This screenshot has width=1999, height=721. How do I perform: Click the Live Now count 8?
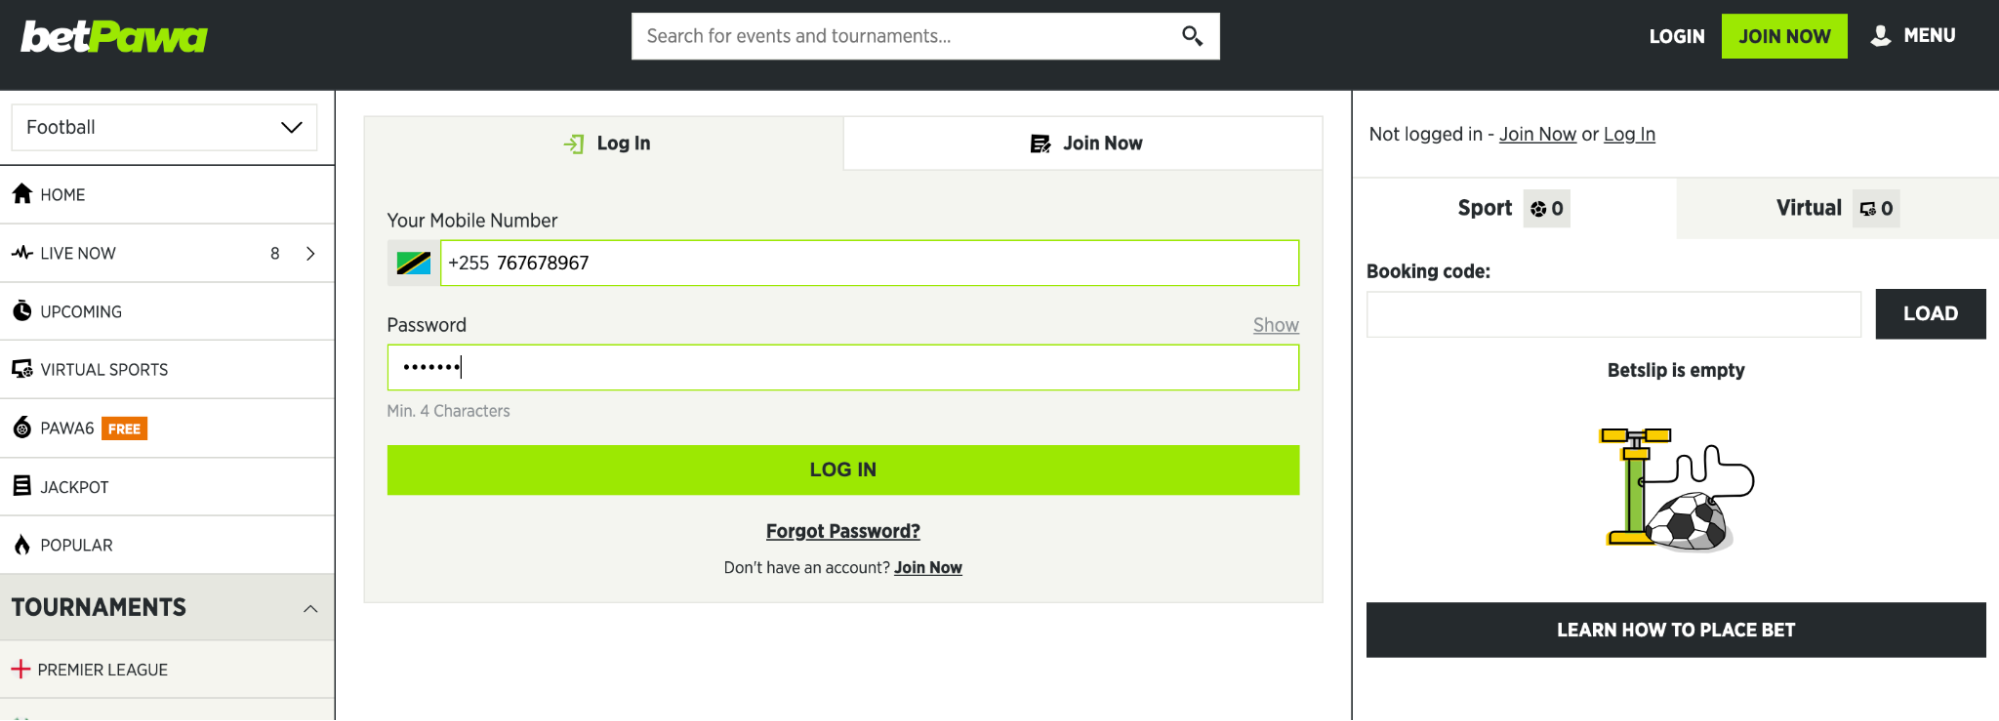275,253
